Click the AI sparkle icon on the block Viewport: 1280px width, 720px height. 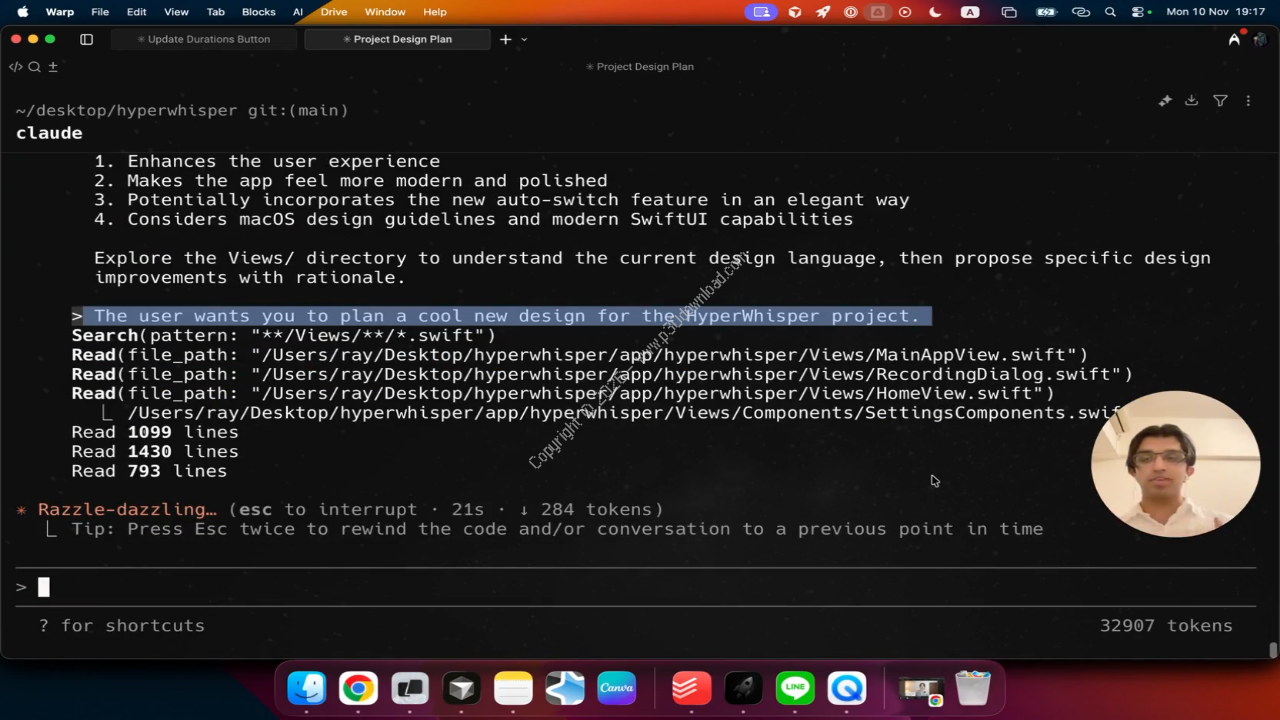(1165, 101)
